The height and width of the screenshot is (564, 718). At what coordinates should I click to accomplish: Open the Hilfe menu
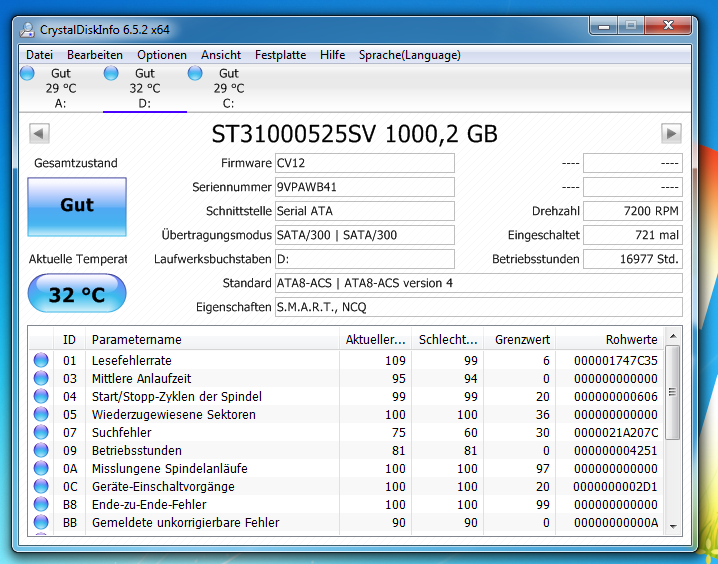[x=332, y=55]
